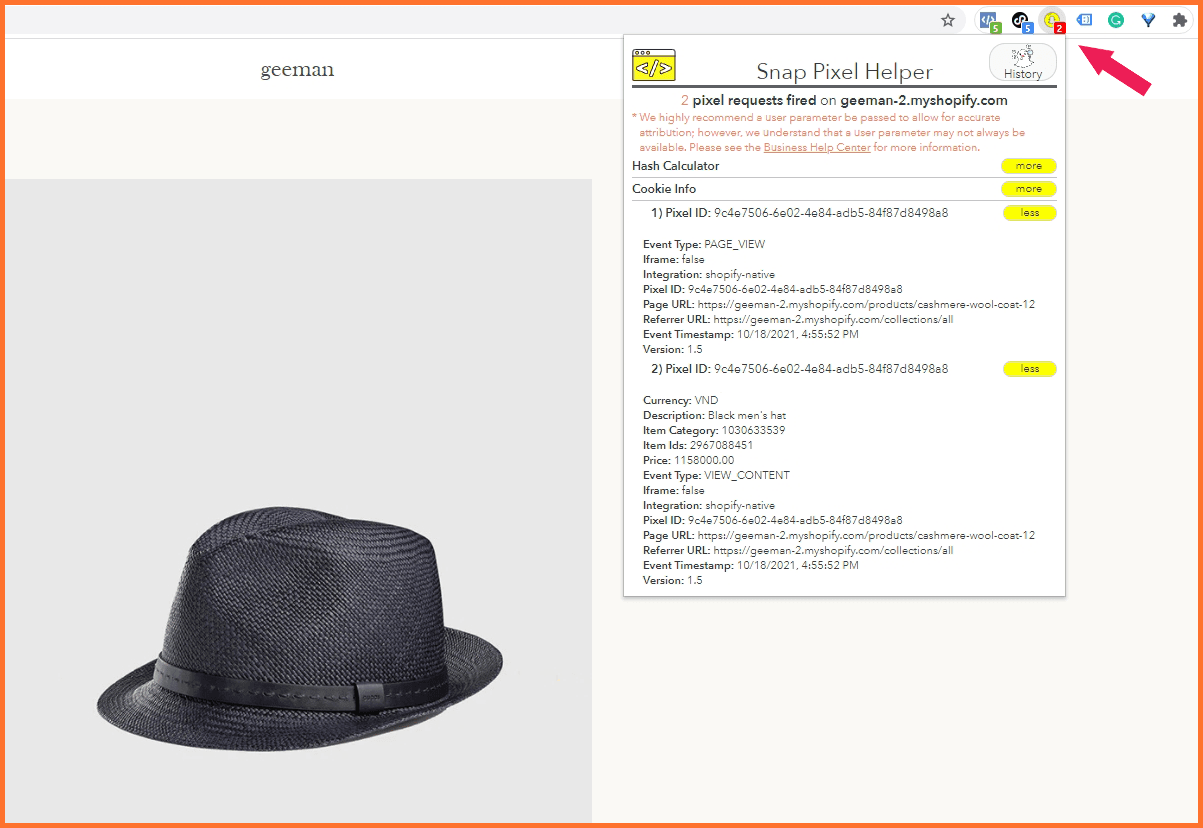Click the Snap Pixel Helper title text

click(x=844, y=72)
